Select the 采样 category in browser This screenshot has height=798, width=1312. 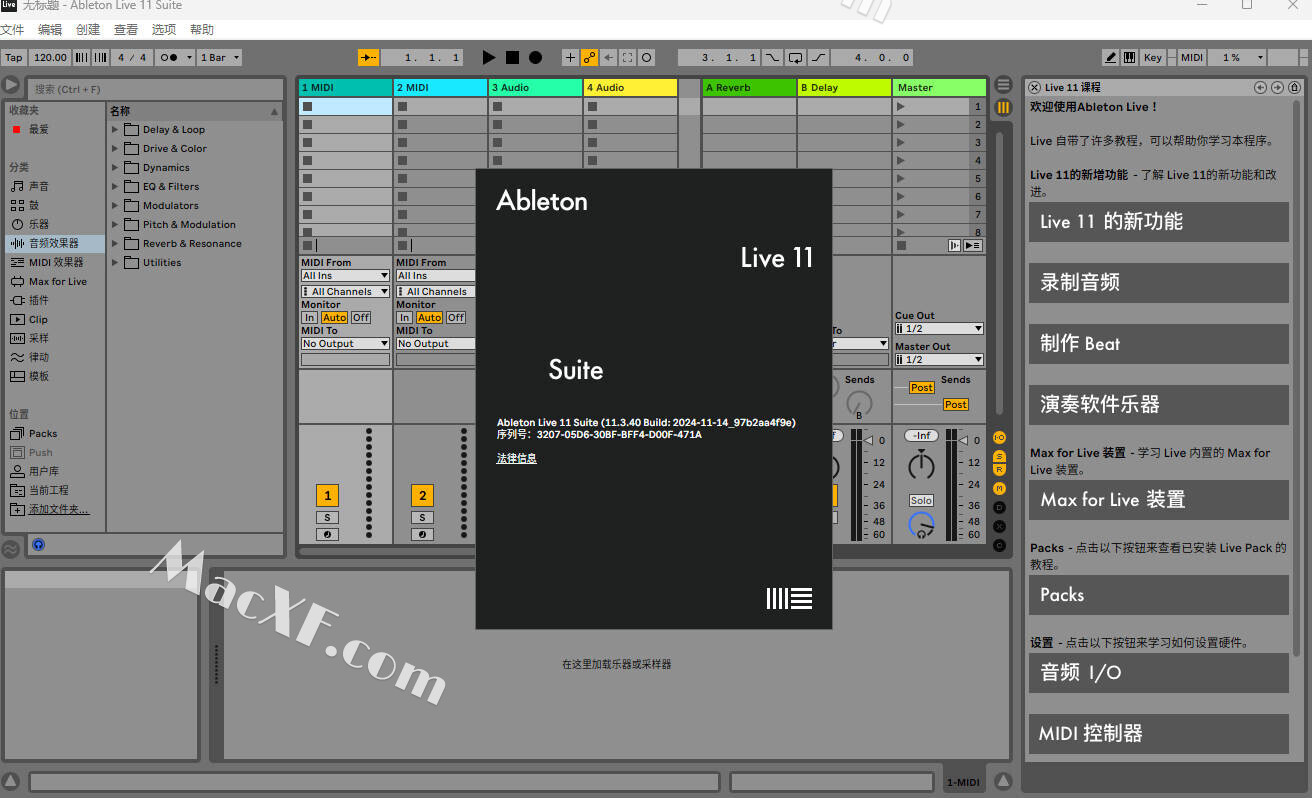point(54,338)
